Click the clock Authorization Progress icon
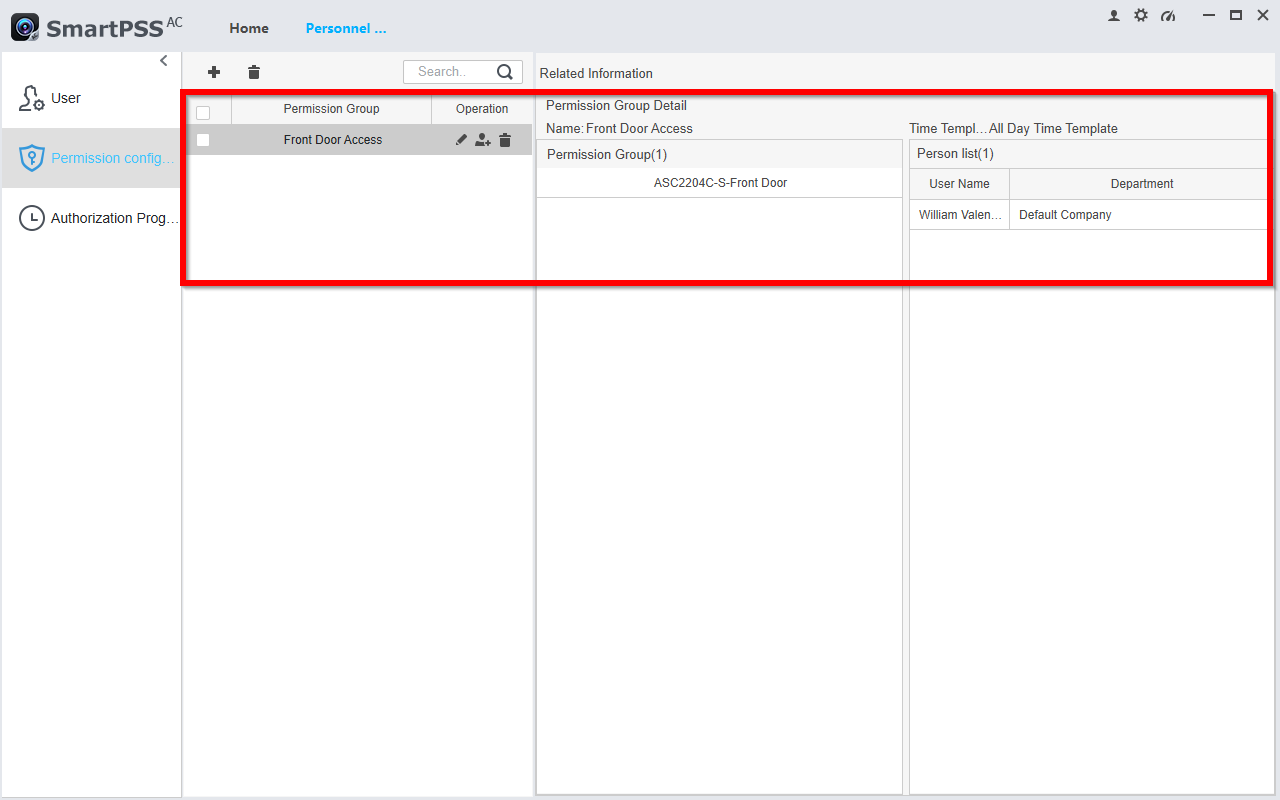Screen dimensions: 1280x800 (32, 218)
